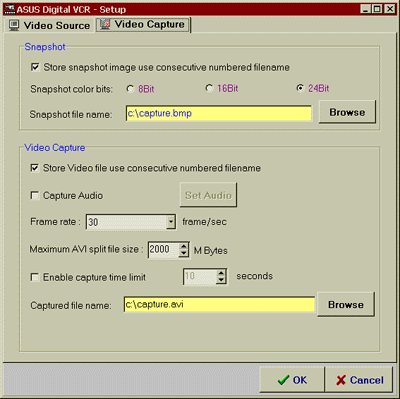The width and height of the screenshot is (400, 399).
Task: Close the Setup window
Action: 389,9
